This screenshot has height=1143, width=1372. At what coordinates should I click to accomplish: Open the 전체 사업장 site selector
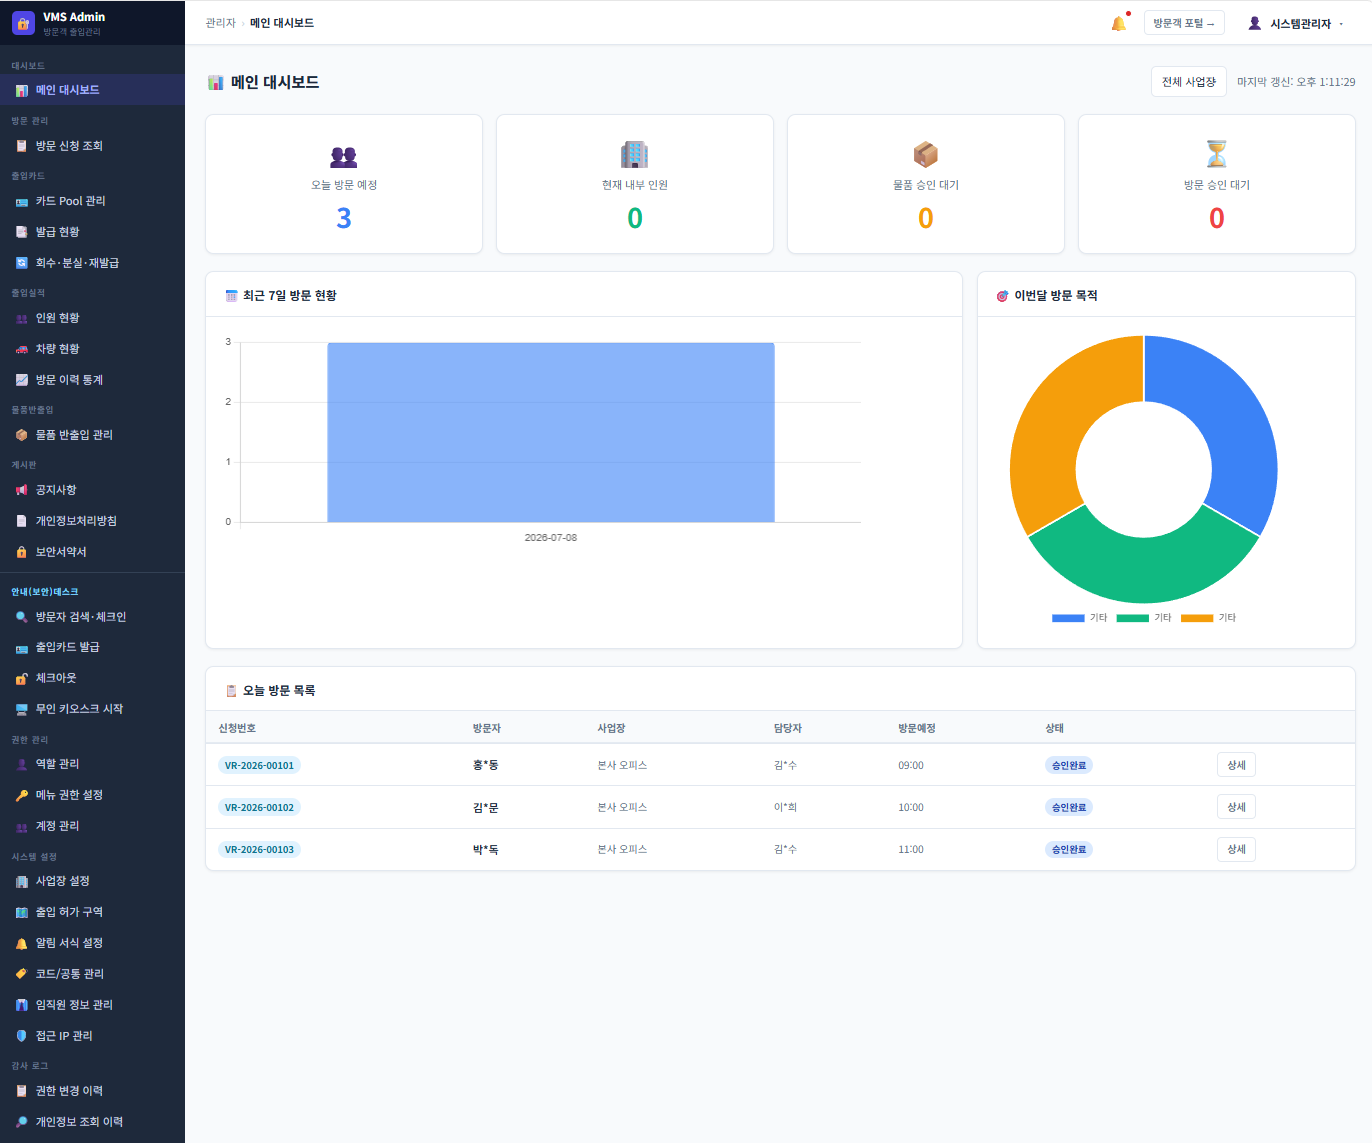(x=1188, y=82)
